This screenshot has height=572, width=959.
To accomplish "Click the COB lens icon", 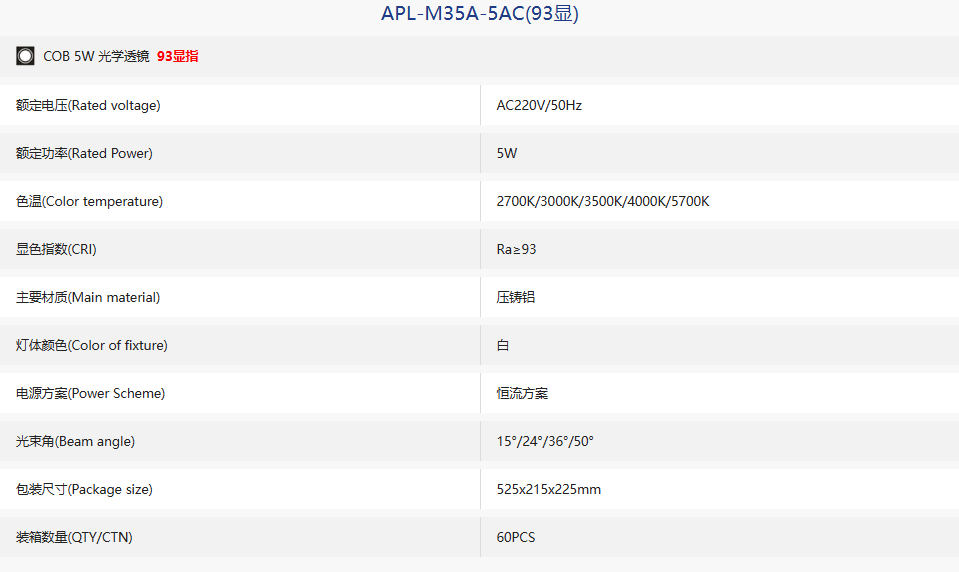I will 25,56.
